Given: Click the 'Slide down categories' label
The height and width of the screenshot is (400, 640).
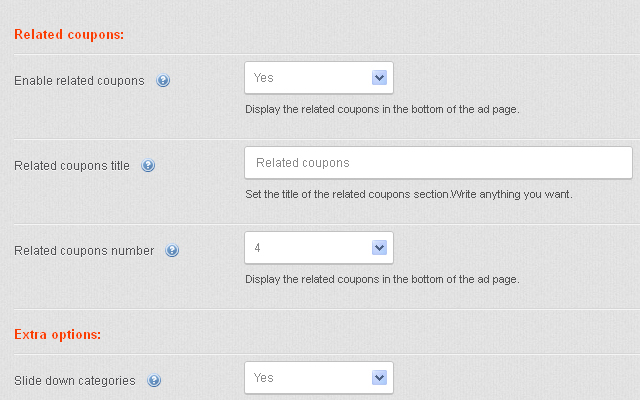Looking at the screenshot, I should tap(75, 381).
